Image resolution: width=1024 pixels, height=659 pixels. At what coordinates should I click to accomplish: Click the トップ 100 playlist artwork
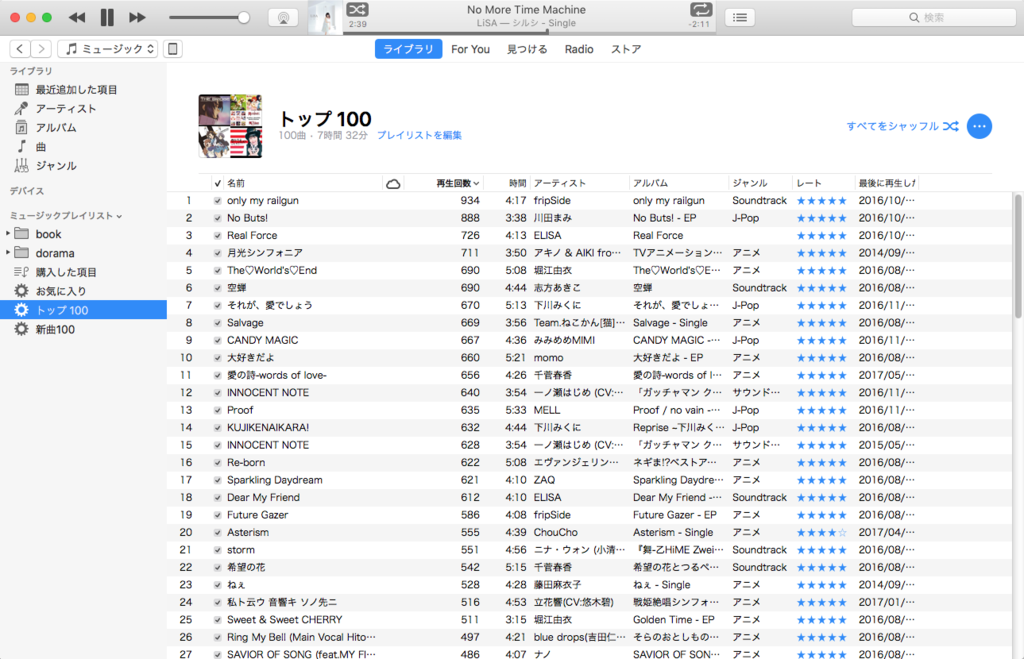coord(231,126)
